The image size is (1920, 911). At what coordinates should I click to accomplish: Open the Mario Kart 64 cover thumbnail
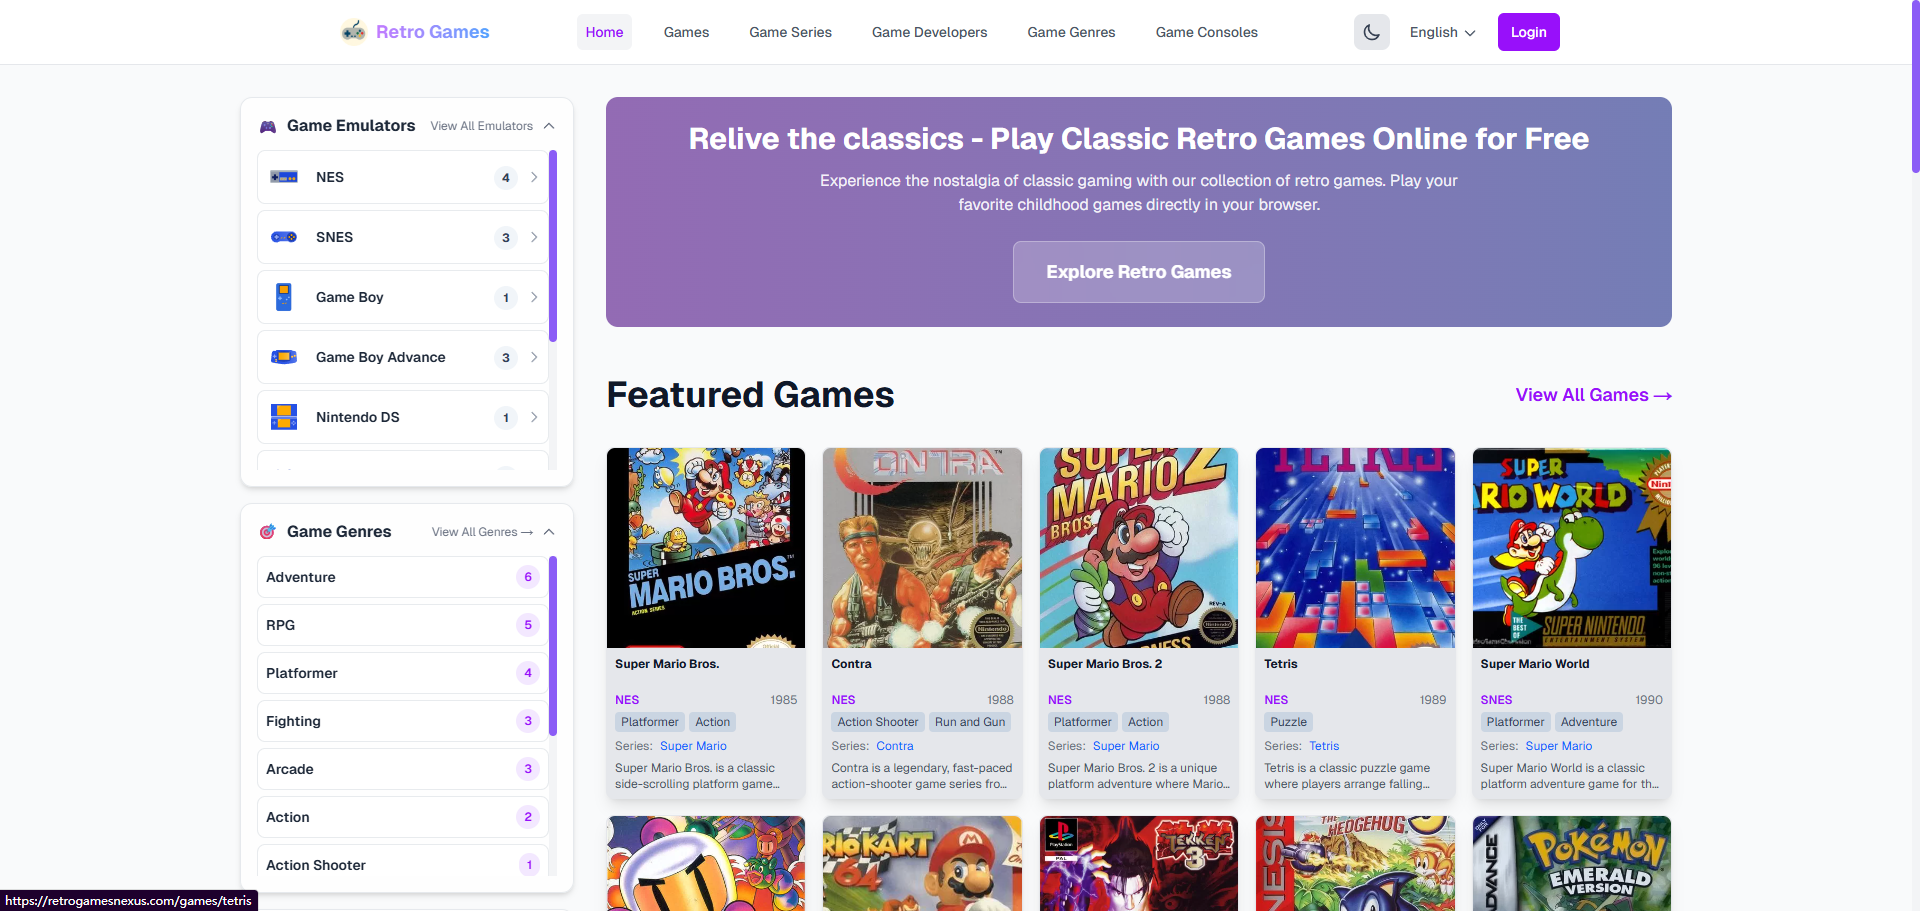[922, 863]
